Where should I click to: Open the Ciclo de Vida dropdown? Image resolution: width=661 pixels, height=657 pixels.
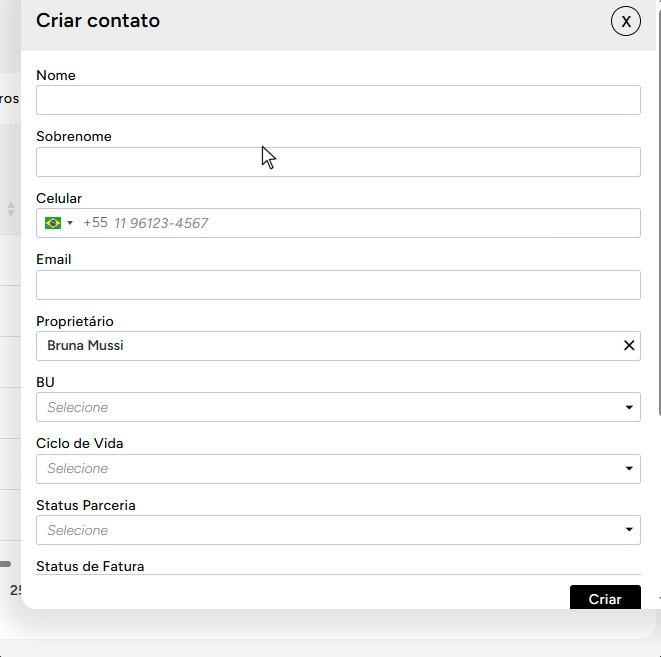(629, 468)
